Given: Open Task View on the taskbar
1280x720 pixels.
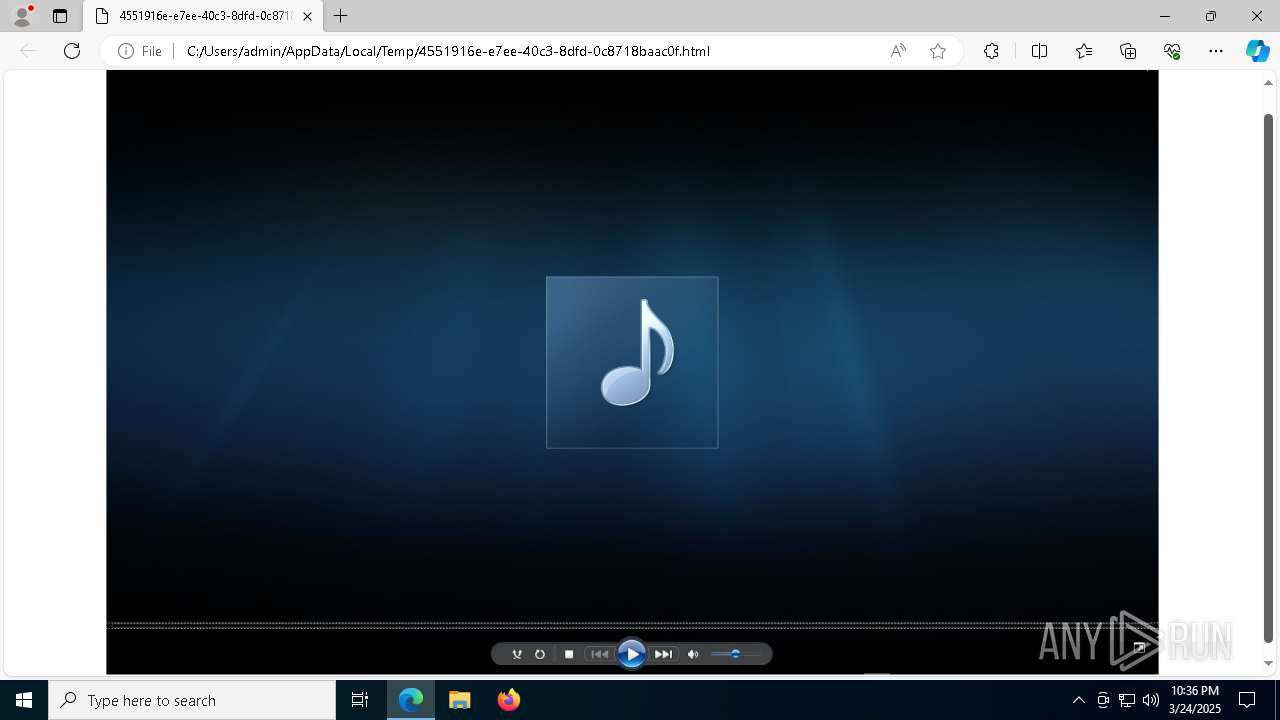Looking at the screenshot, I should click(x=360, y=700).
